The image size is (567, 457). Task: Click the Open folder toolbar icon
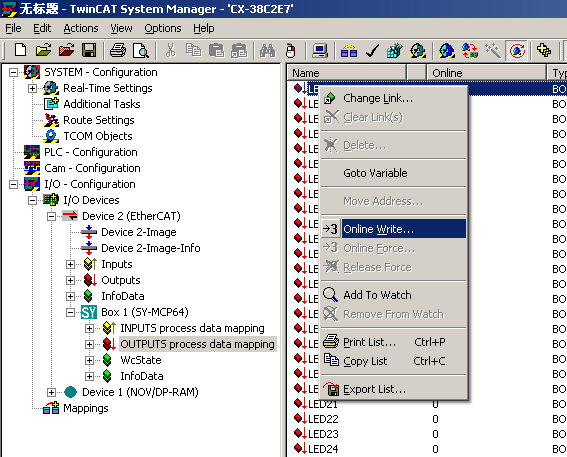pos(43,50)
